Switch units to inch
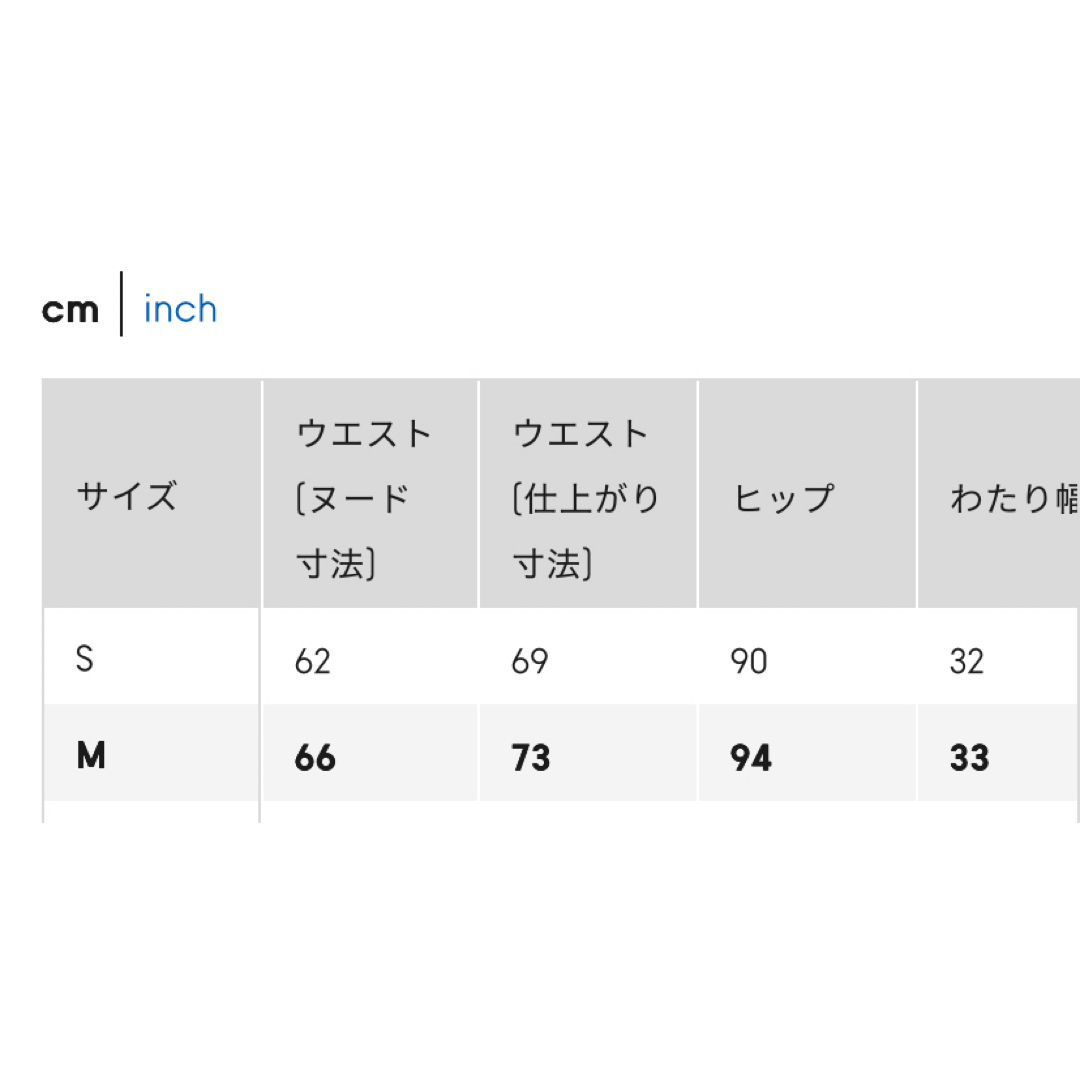Screen dimensions: 1080x1080 (180, 309)
